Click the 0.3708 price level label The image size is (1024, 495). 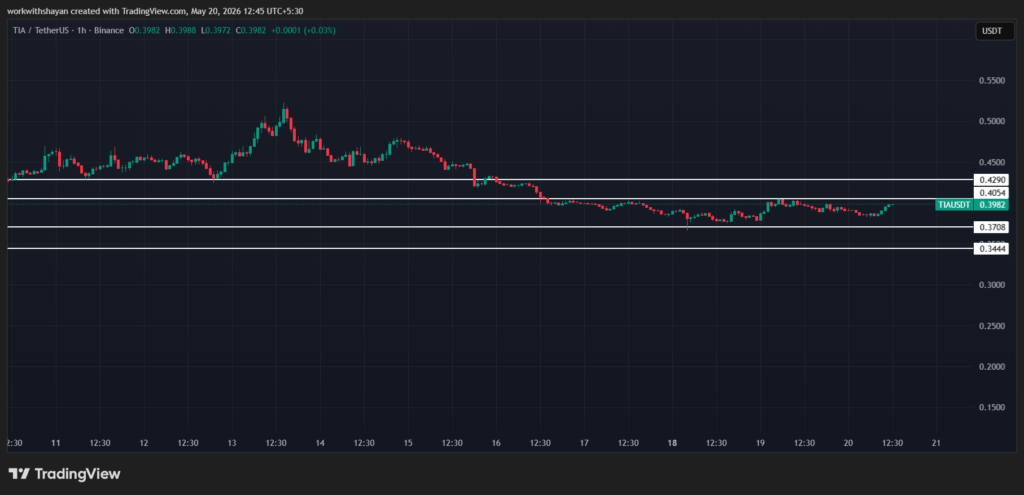[990, 227]
